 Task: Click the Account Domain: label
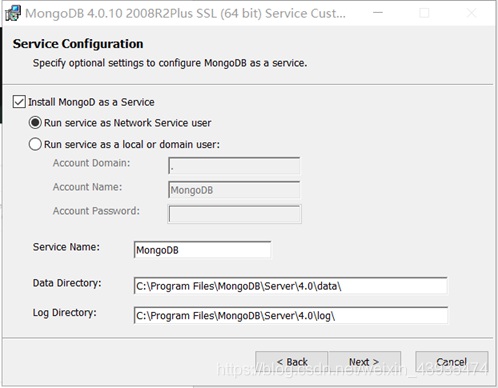[x=91, y=163]
